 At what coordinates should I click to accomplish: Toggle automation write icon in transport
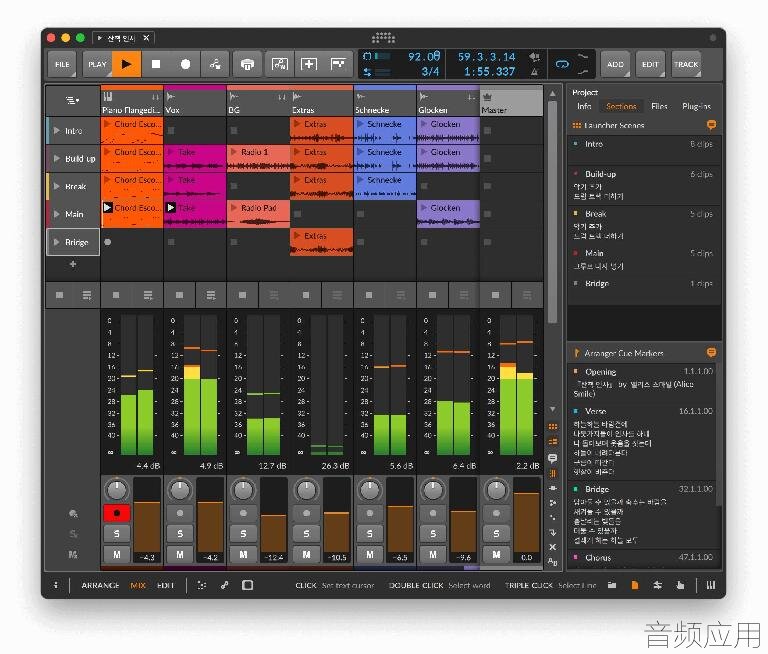[x=215, y=64]
